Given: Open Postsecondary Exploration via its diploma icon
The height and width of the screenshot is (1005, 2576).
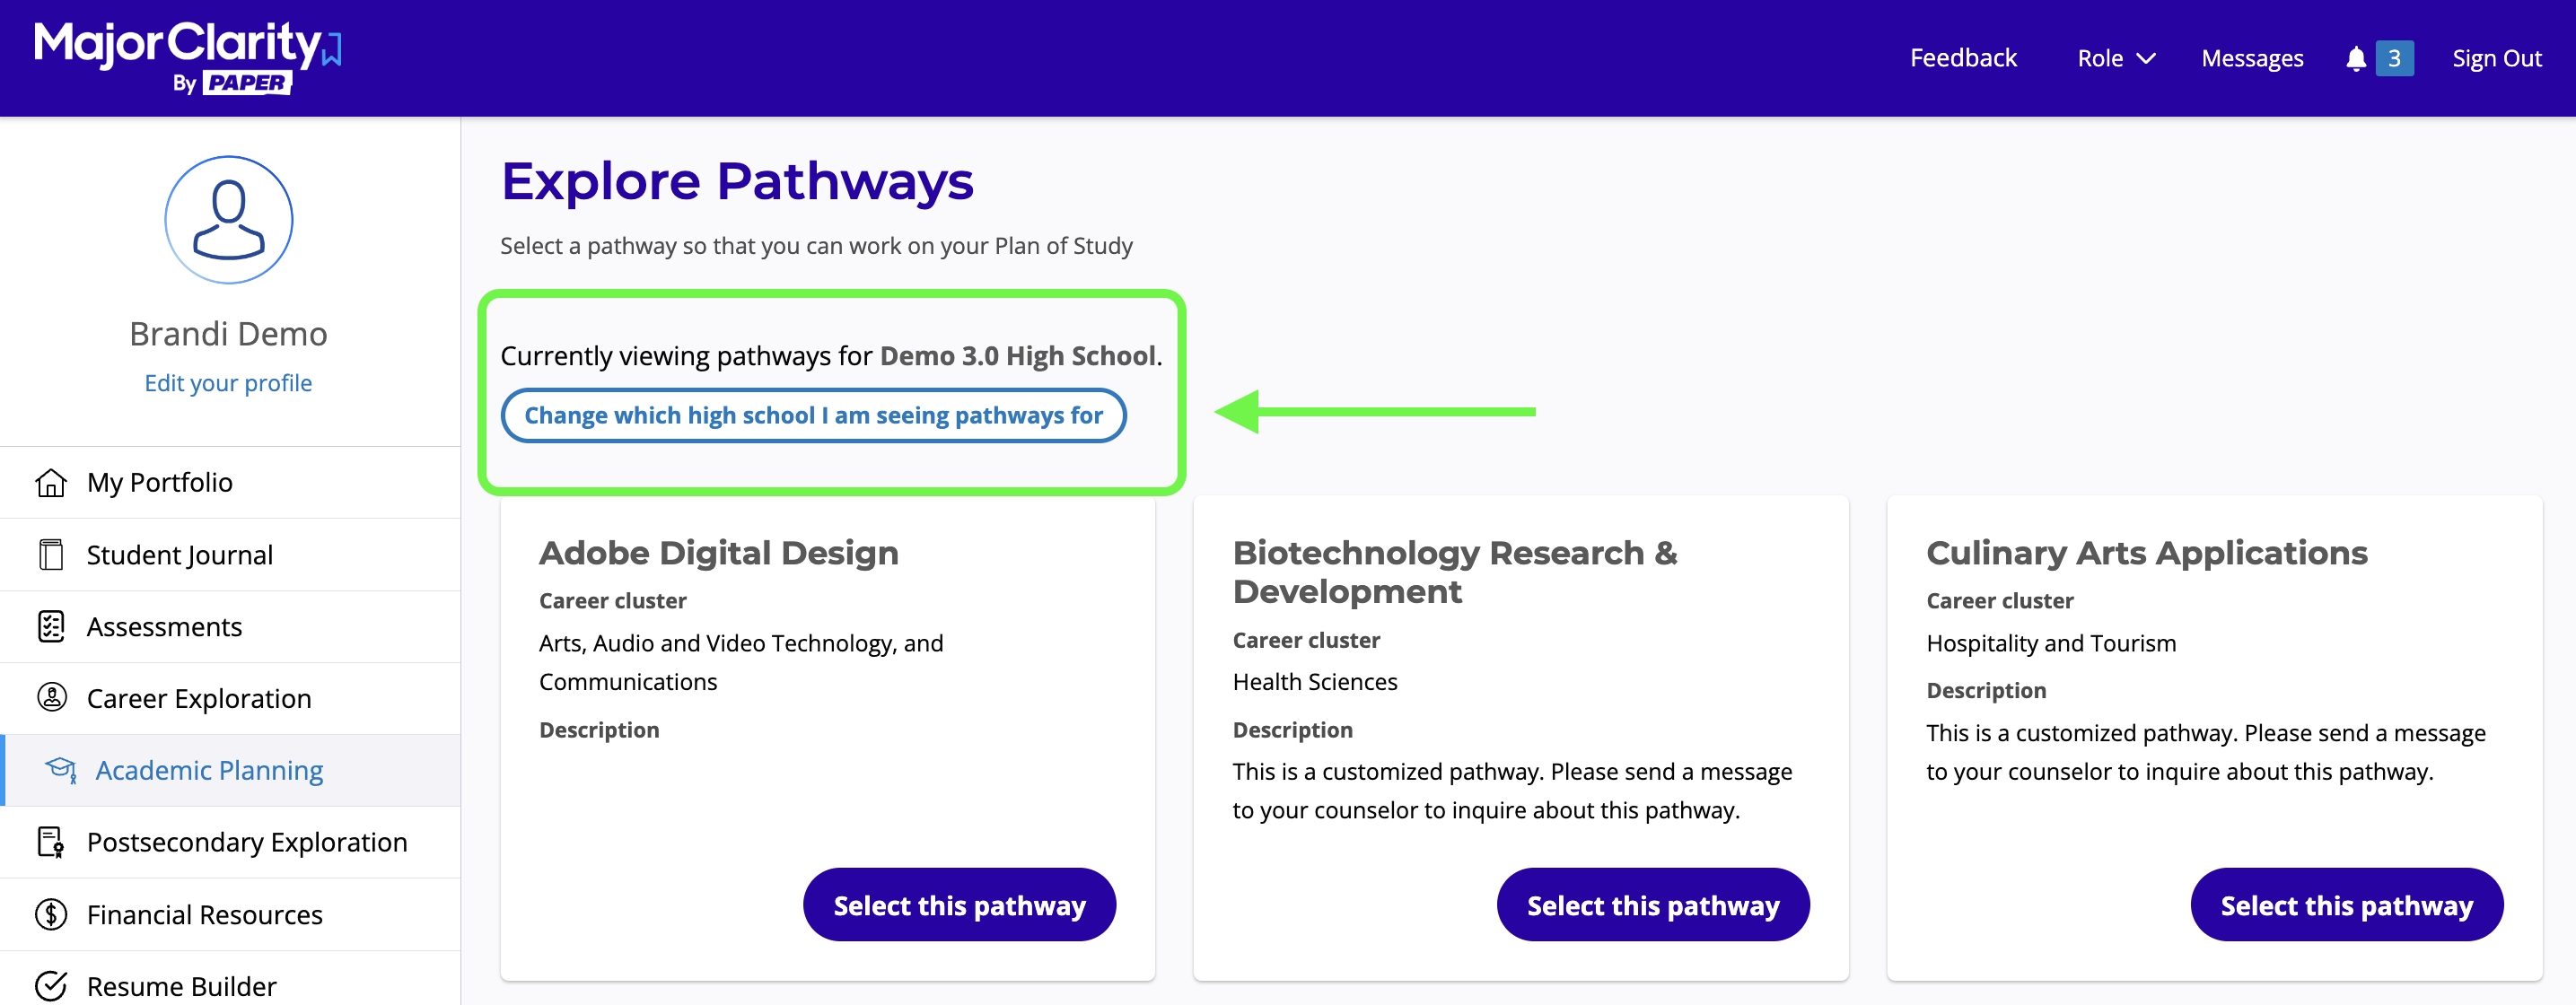Looking at the screenshot, I should coord(50,841).
